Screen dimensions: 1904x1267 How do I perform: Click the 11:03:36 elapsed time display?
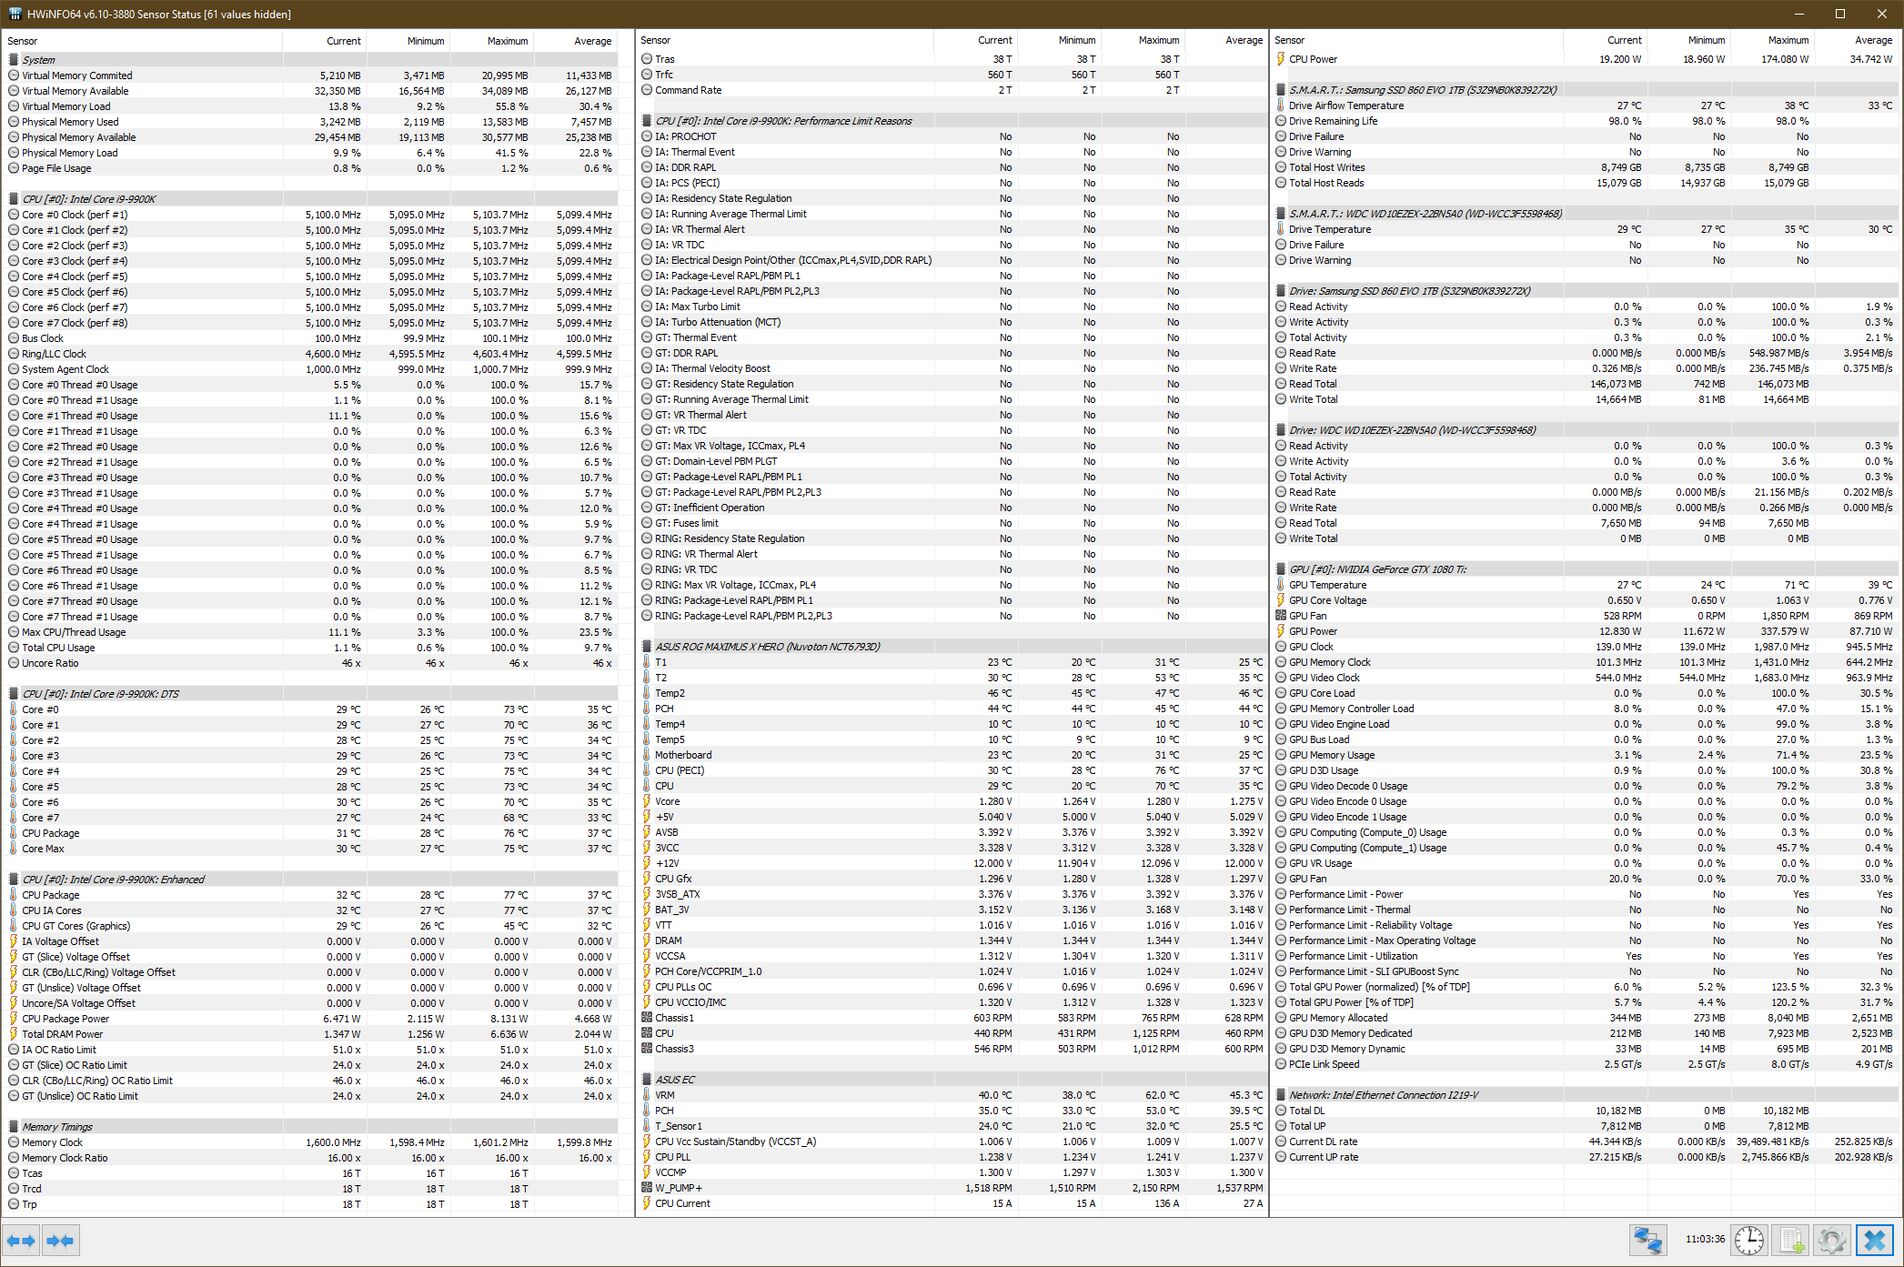(x=1704, y=1239)
